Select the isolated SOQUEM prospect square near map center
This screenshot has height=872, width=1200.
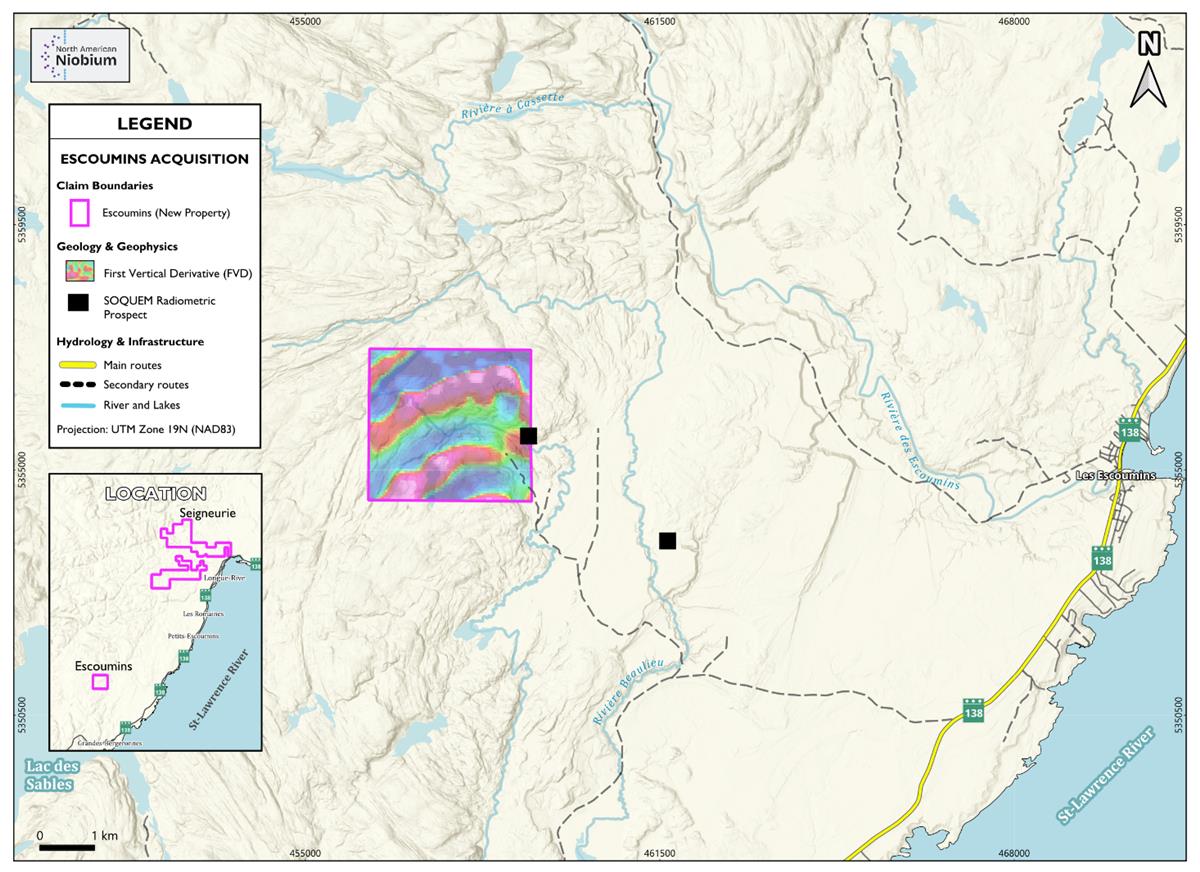(x=667, y=541)
